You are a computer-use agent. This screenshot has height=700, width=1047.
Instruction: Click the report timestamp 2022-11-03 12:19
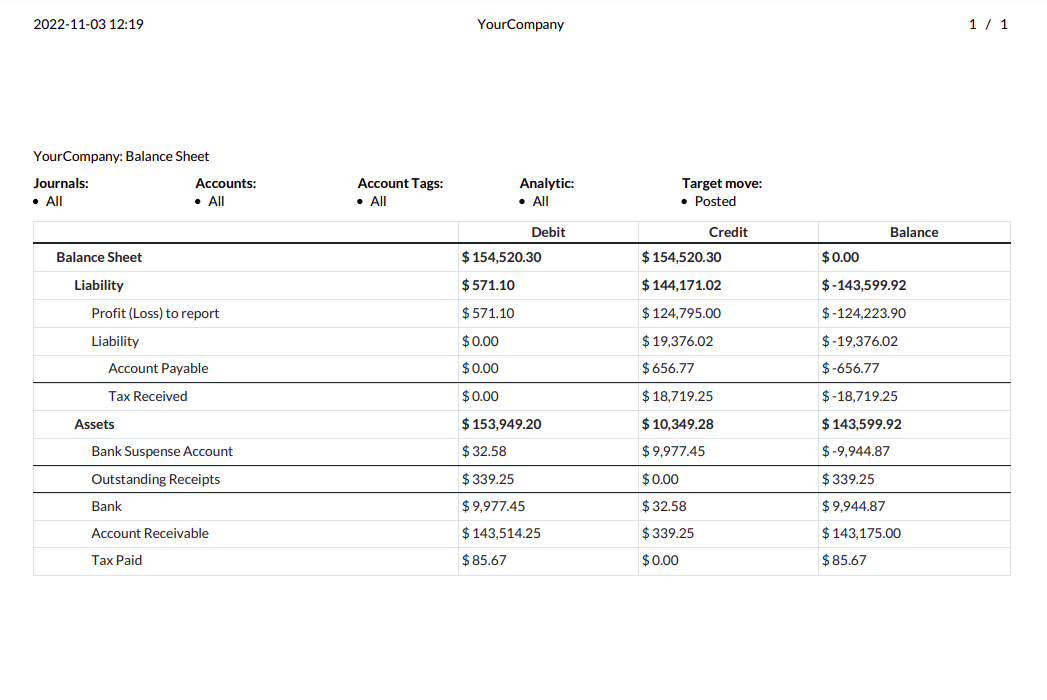point(88,24)
